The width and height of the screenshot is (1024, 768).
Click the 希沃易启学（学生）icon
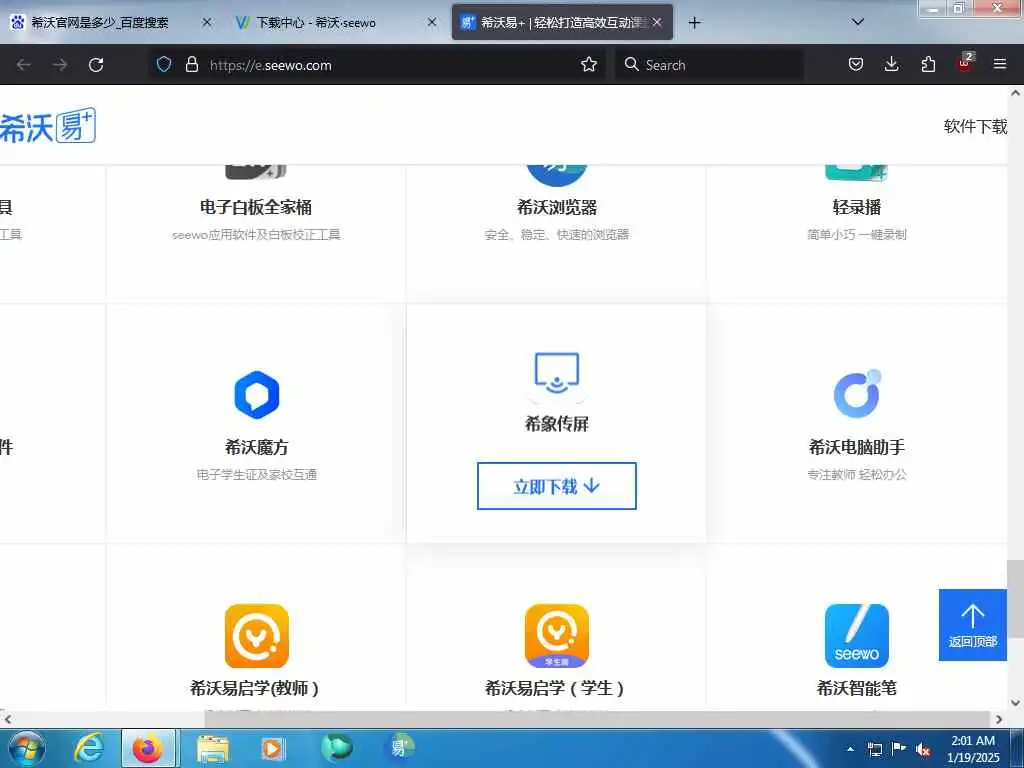click(556, 635)
